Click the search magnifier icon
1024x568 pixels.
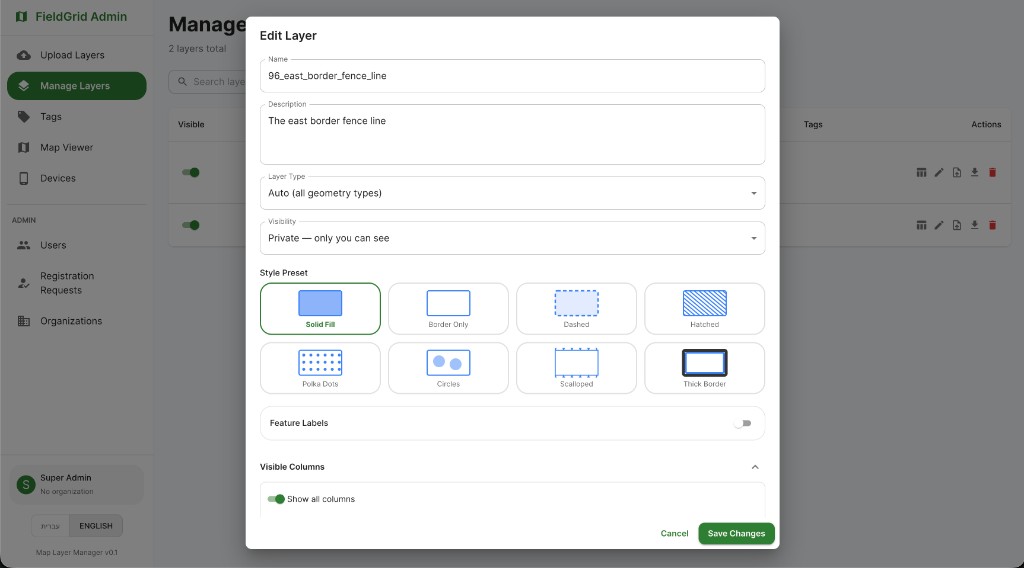pos(182,82)
